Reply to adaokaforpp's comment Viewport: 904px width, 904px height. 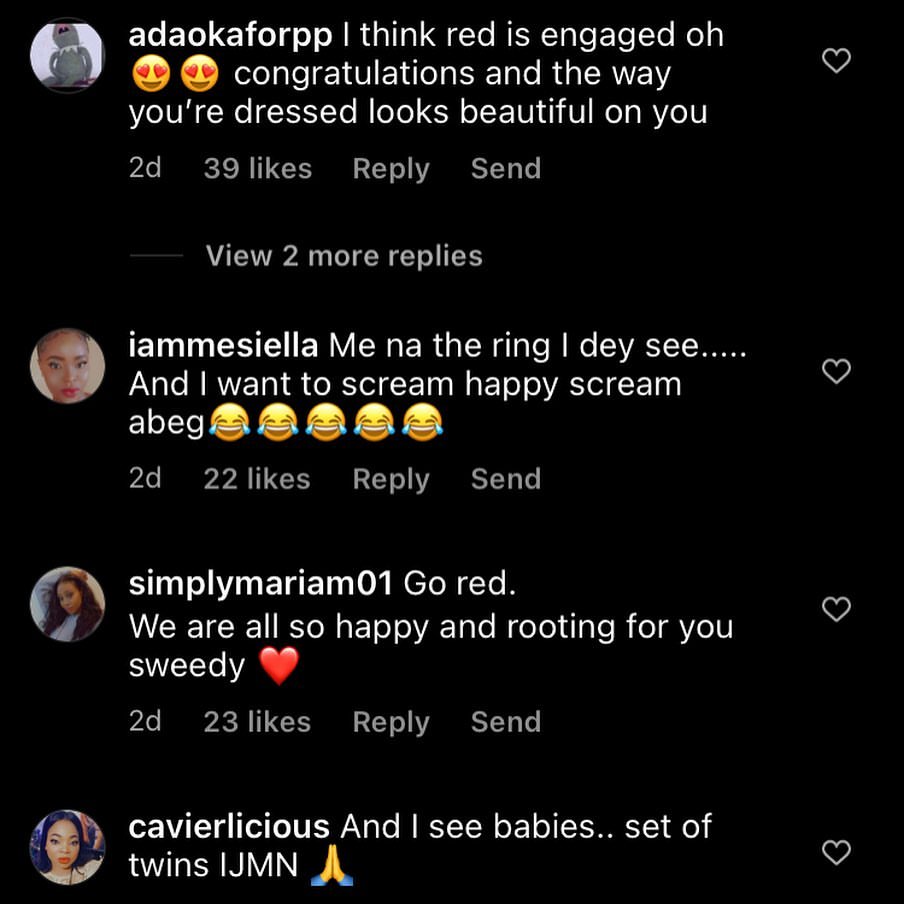point(391,169)
